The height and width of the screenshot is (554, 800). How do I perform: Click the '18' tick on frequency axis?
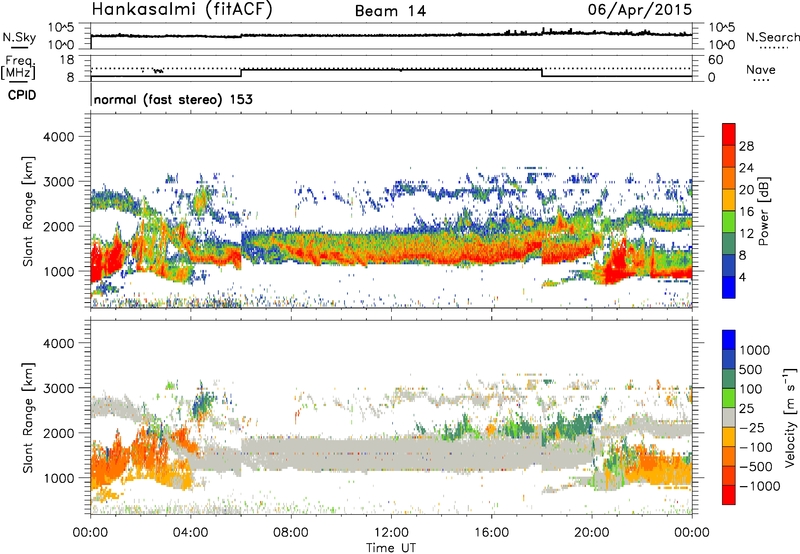coord(67,60)
